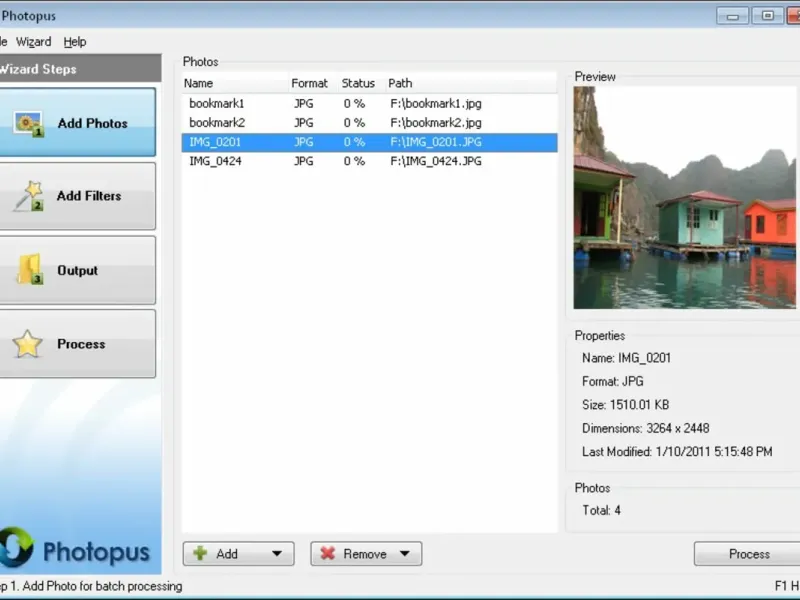Click the 0 % status of IMG_0424
Viewport: 800px width, 600px height.
(354, 161)
